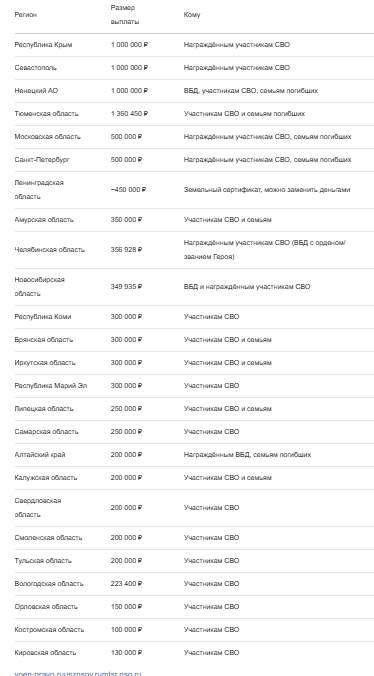The height and width of the screenshot is (676, 374).
Task: Click the "Регион" column header
Action: [26, 15]
